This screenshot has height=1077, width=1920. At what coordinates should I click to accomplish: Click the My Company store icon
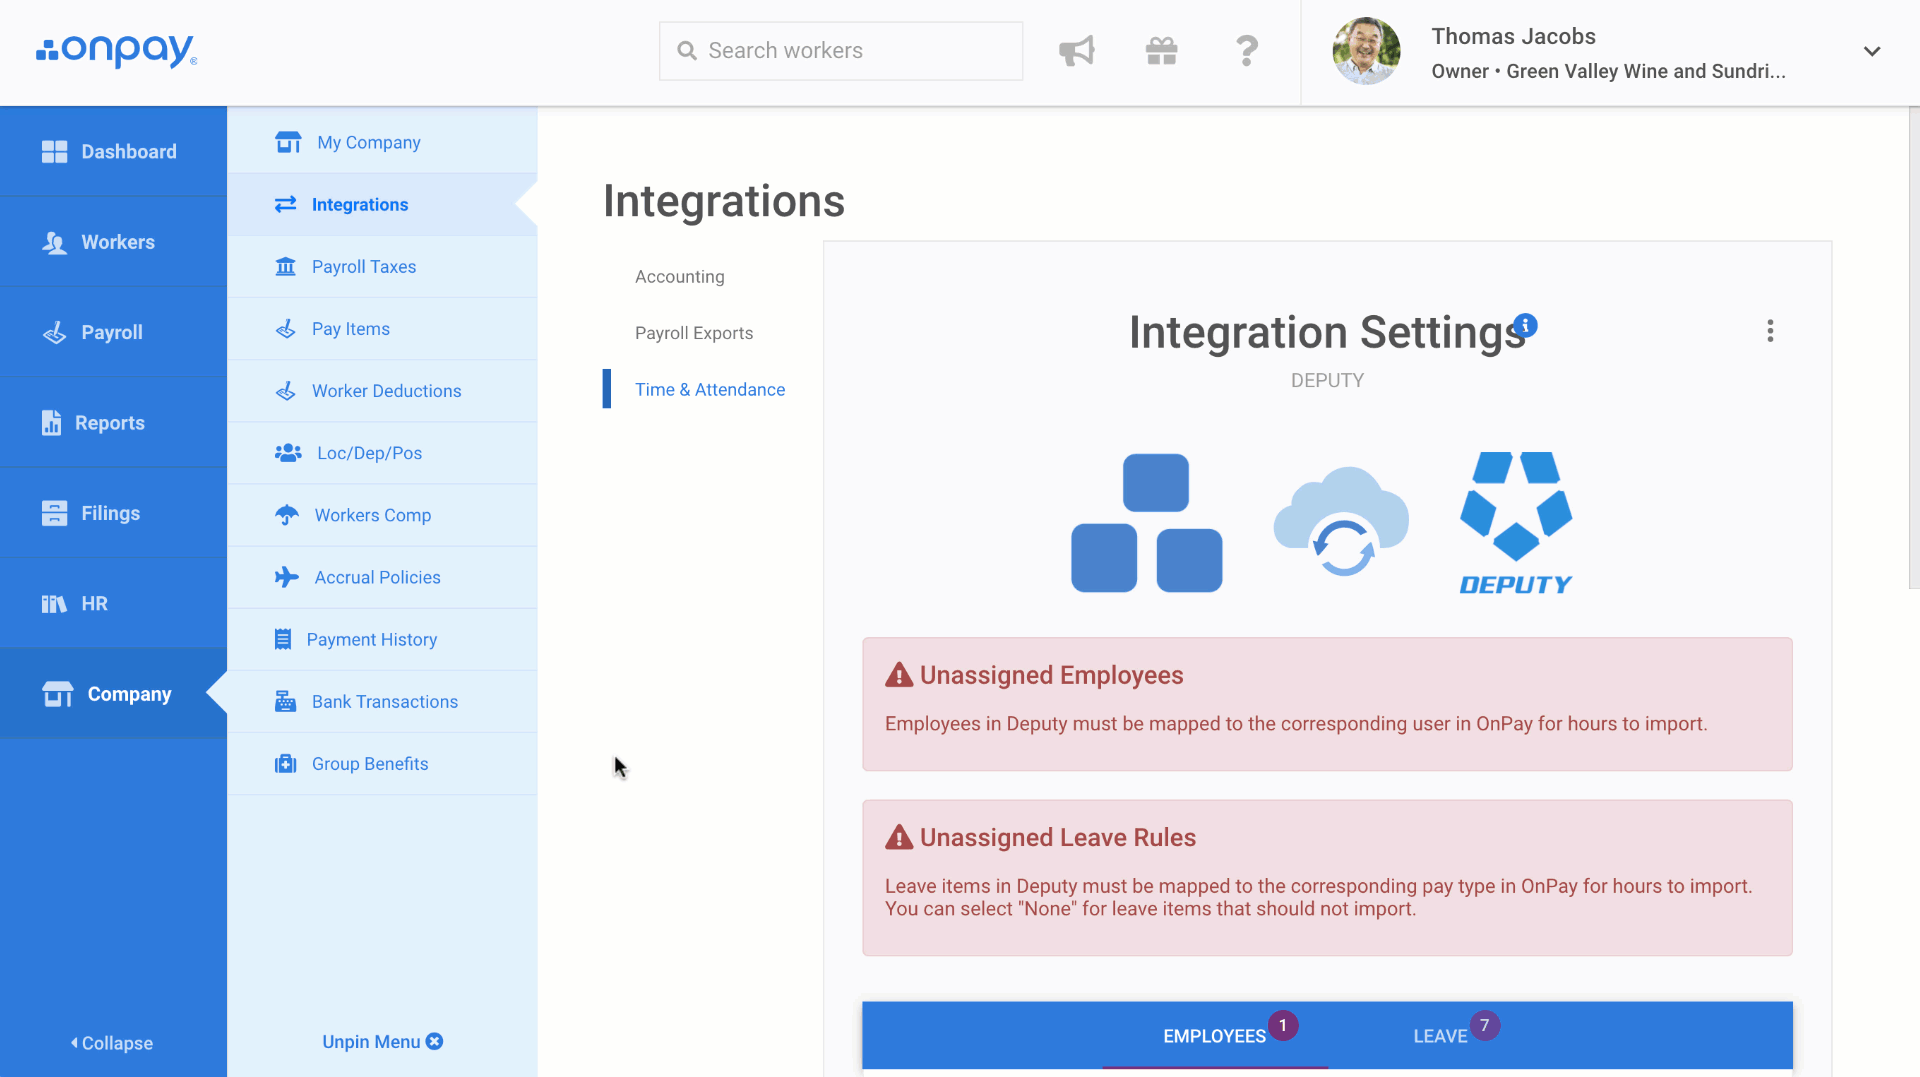[288, 142]
